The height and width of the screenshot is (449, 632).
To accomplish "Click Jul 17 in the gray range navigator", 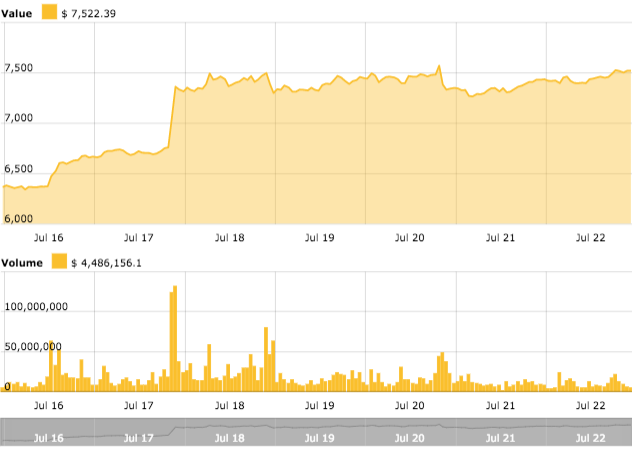I will (x=139, y=438).
